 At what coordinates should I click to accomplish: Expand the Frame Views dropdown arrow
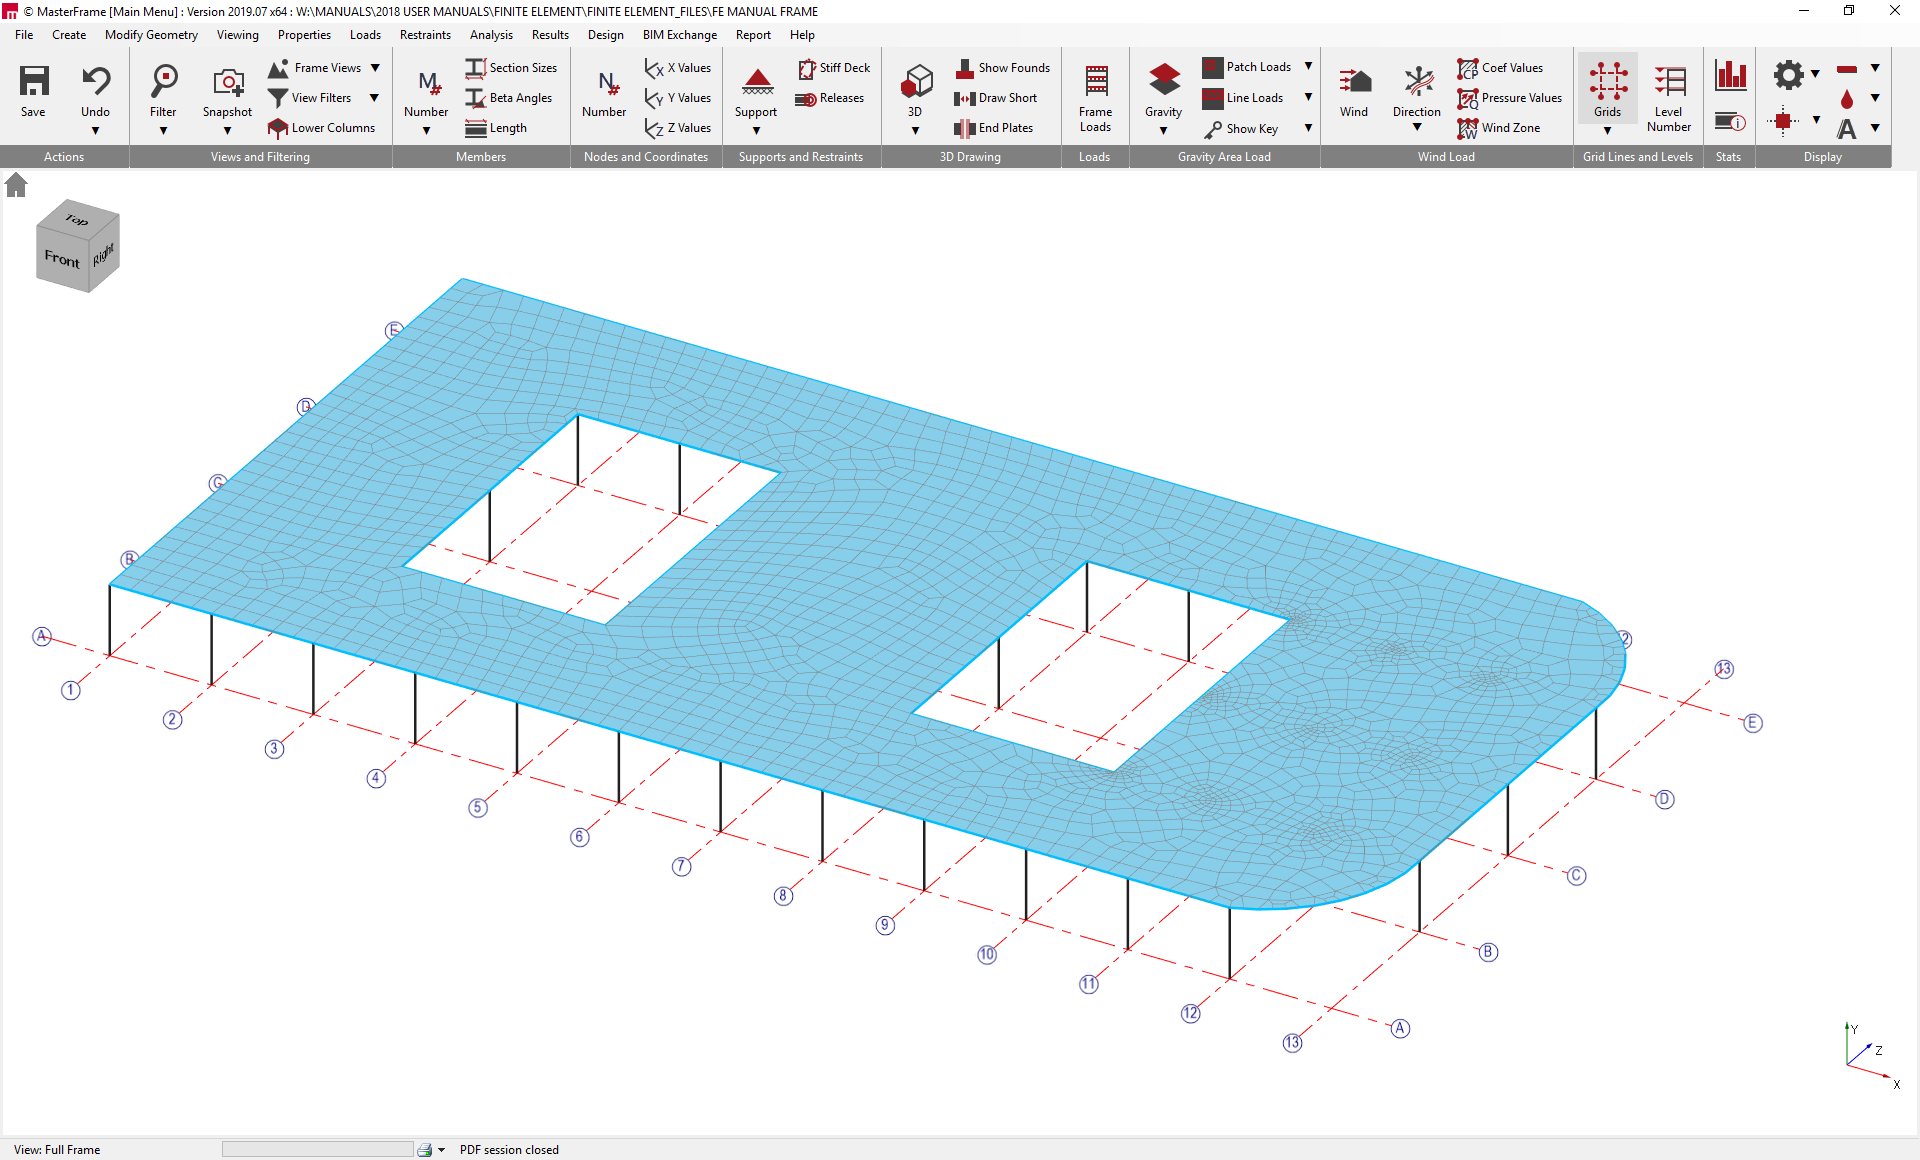tap(375, 68)
